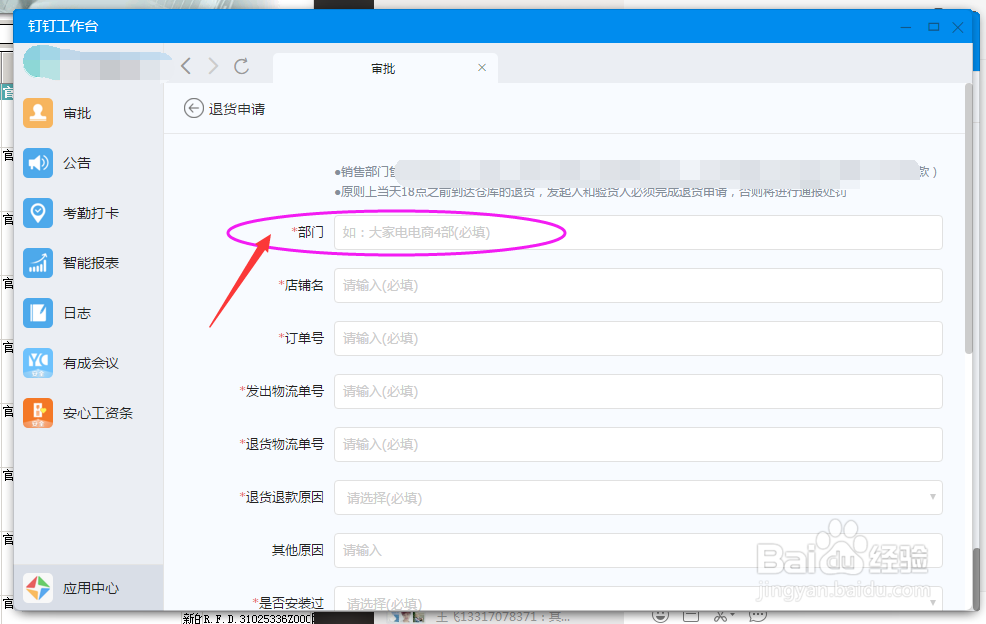Go back via the 退货申请 back arrow
Image resolution: width=986 pixels, height=624 pixels.
pyautogui.click(x=192, y=108)
